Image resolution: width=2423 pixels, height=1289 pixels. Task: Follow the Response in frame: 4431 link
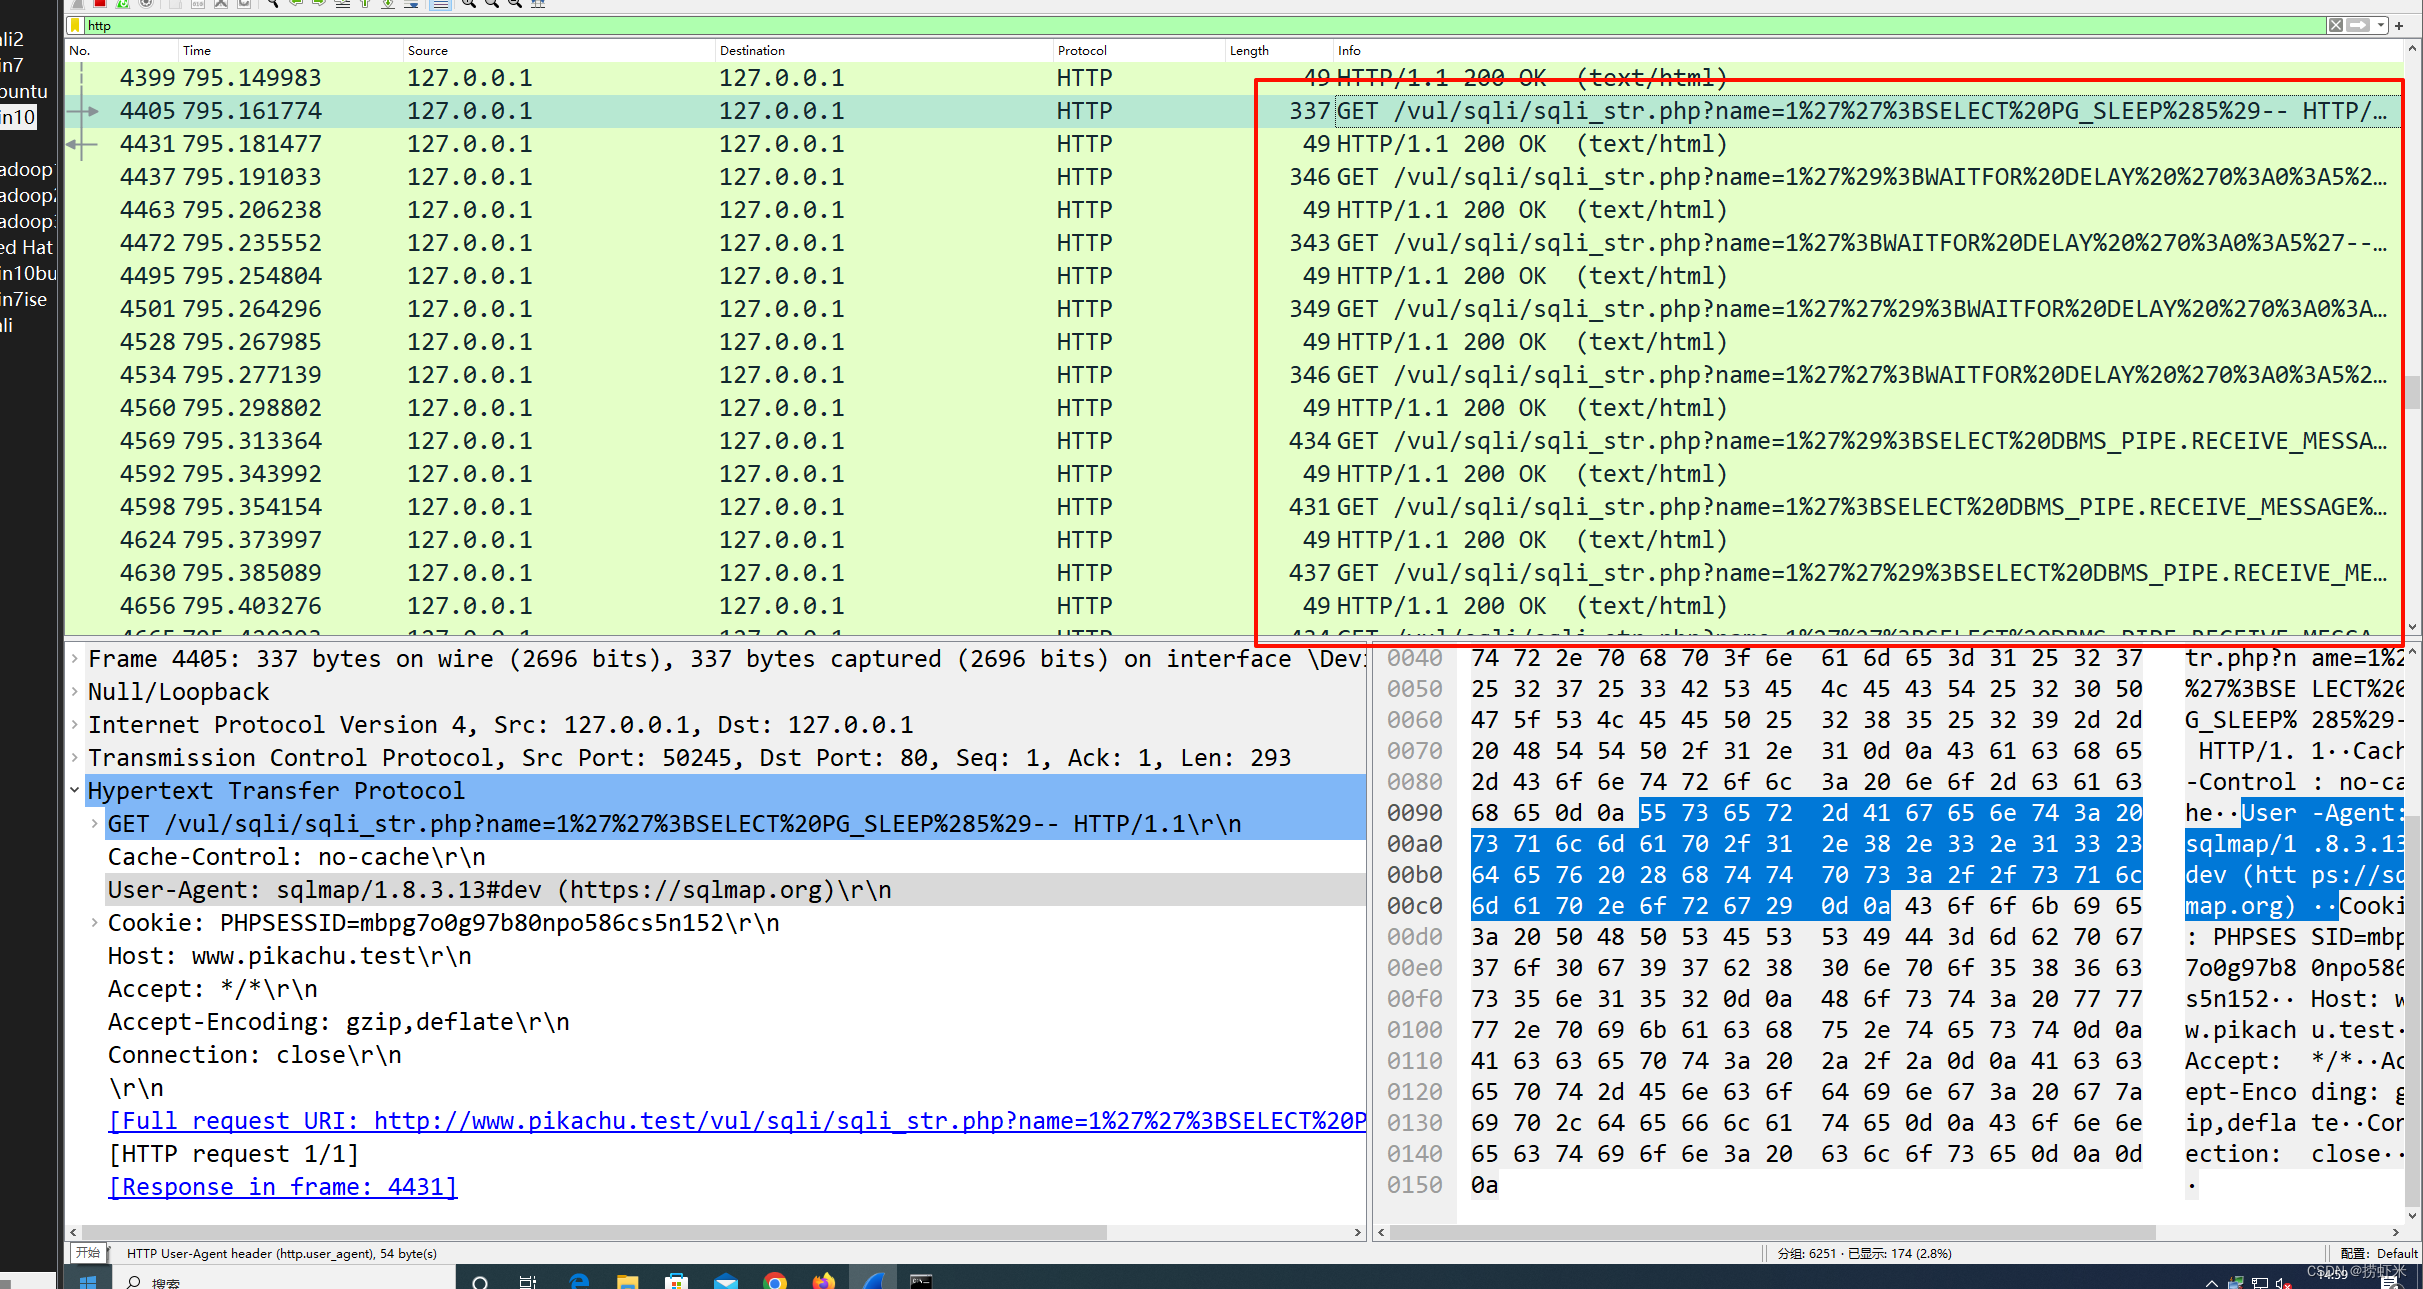coord(282,1187)
